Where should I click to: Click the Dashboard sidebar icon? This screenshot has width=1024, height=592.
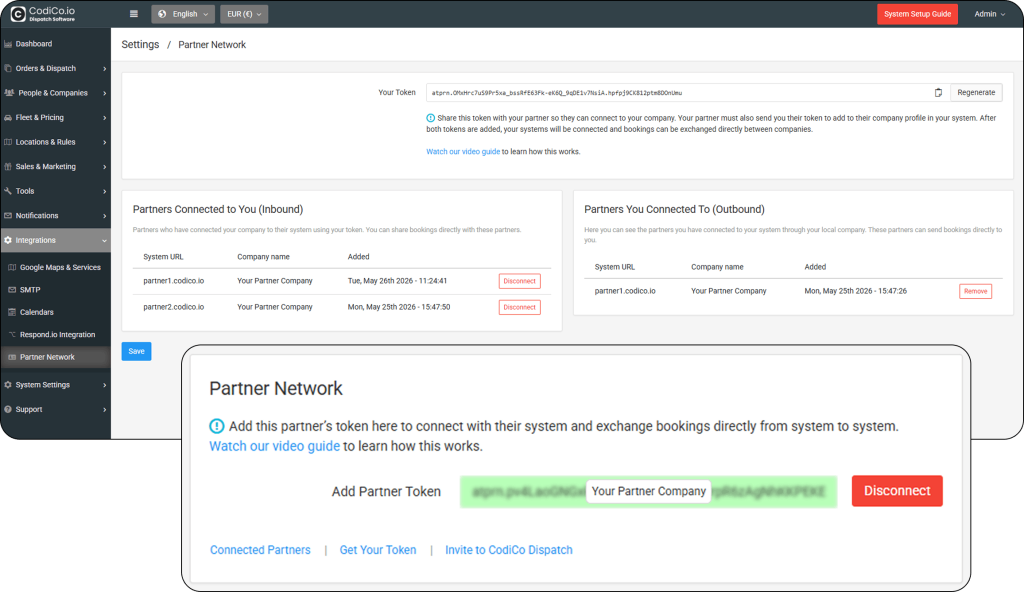tap(8, 44)
